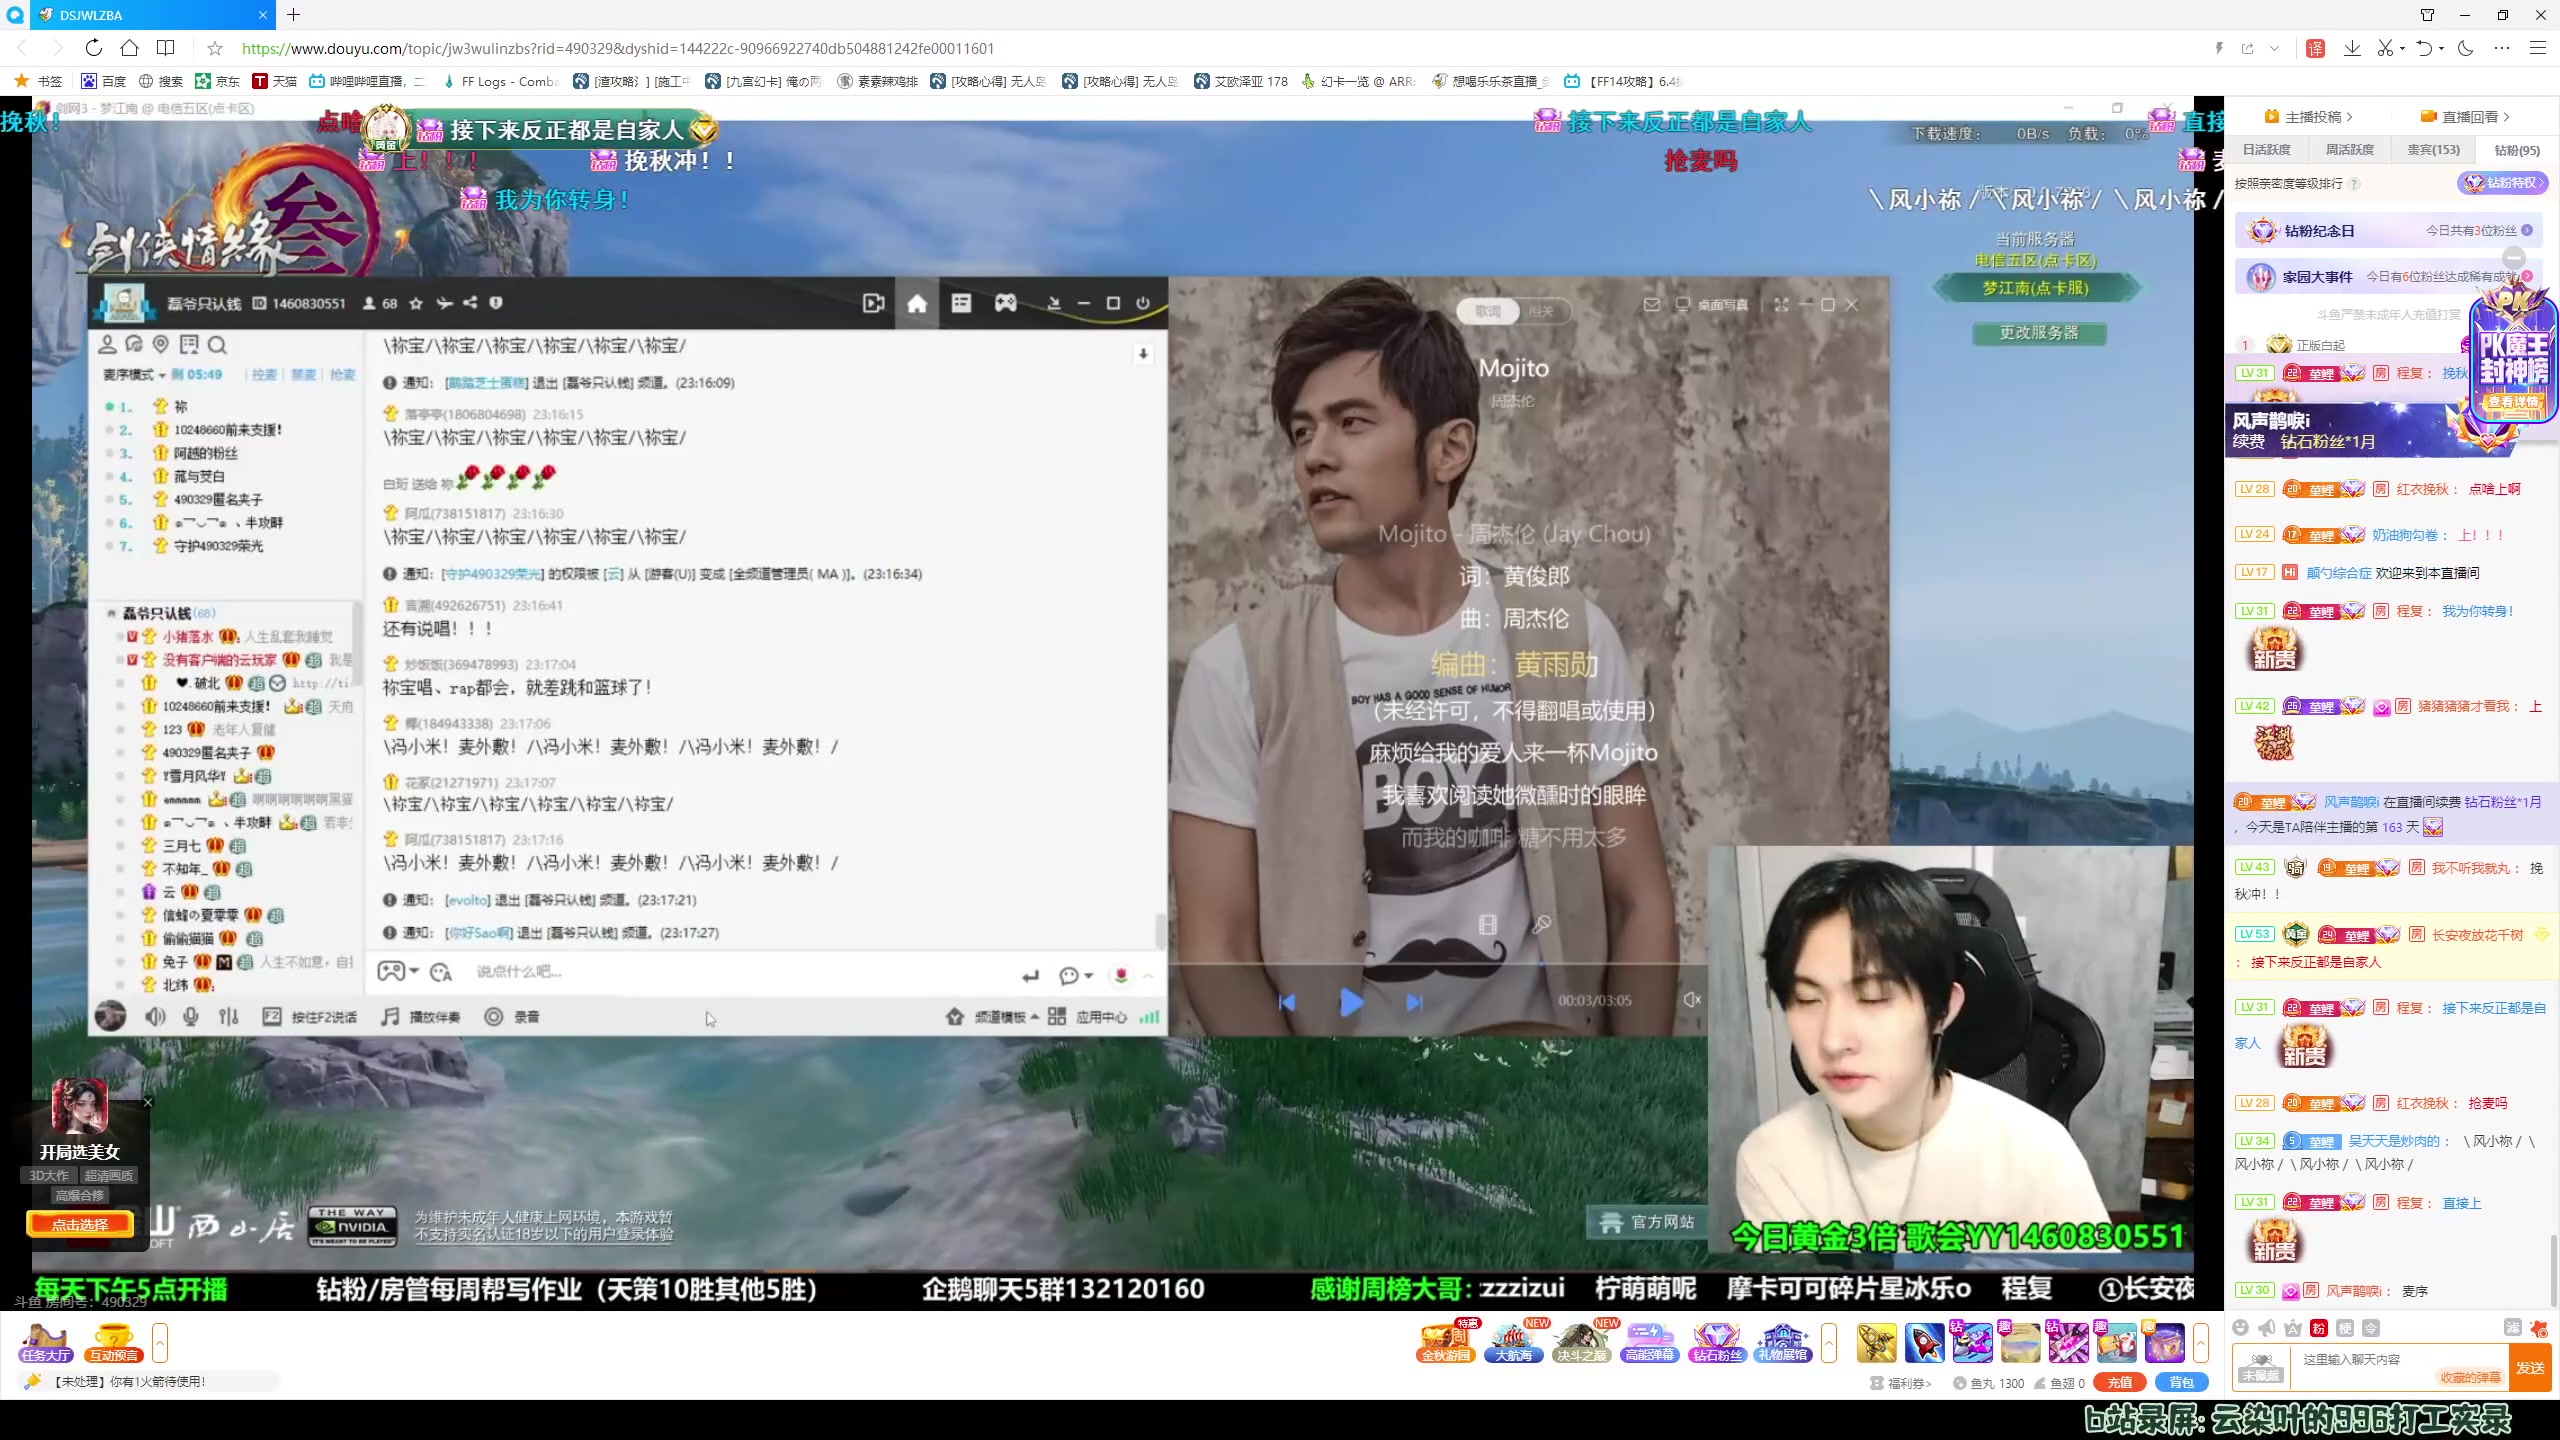The height and width of the screenshot is (1440, 2560).
Task: Open the 高能弹幕 icon
Action: pos(1649,1341)
